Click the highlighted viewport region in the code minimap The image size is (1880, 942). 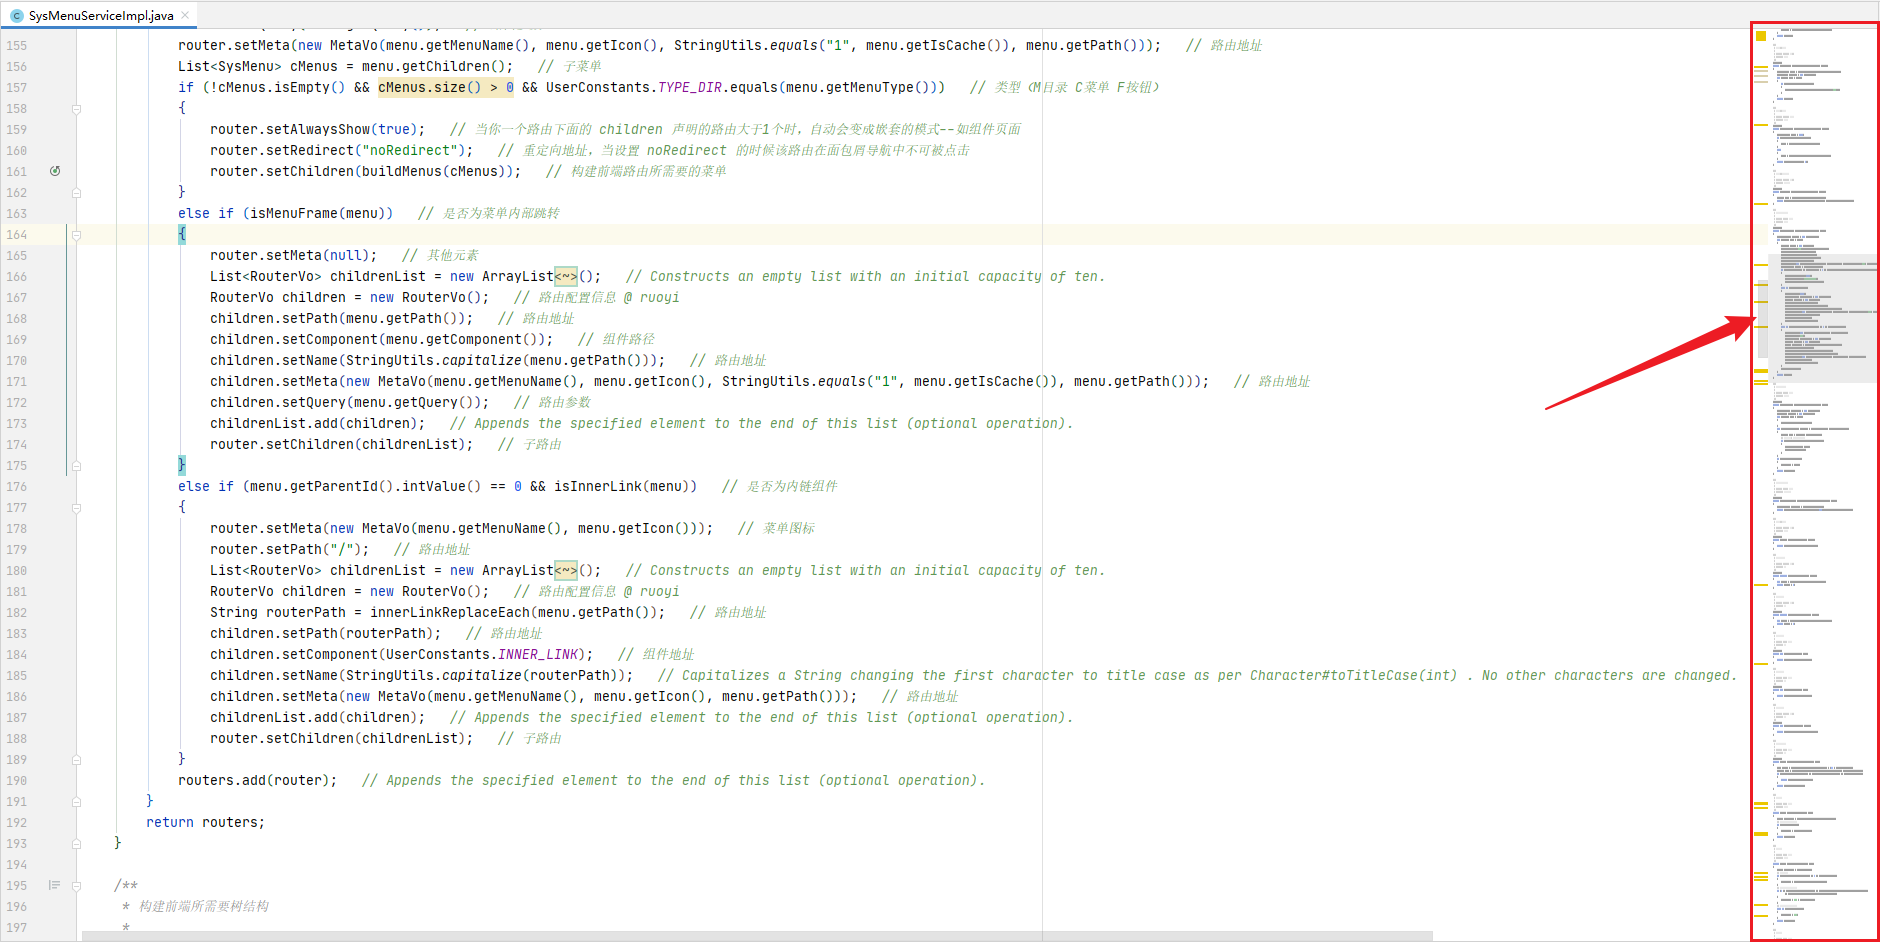pyautogui.click(x=1822, y=318)
